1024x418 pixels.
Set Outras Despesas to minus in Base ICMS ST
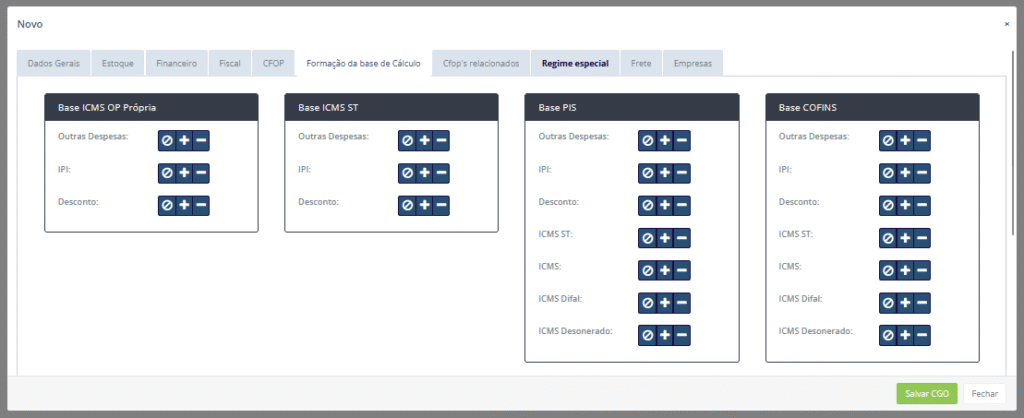pyautogui.click(x=441, y=141)
